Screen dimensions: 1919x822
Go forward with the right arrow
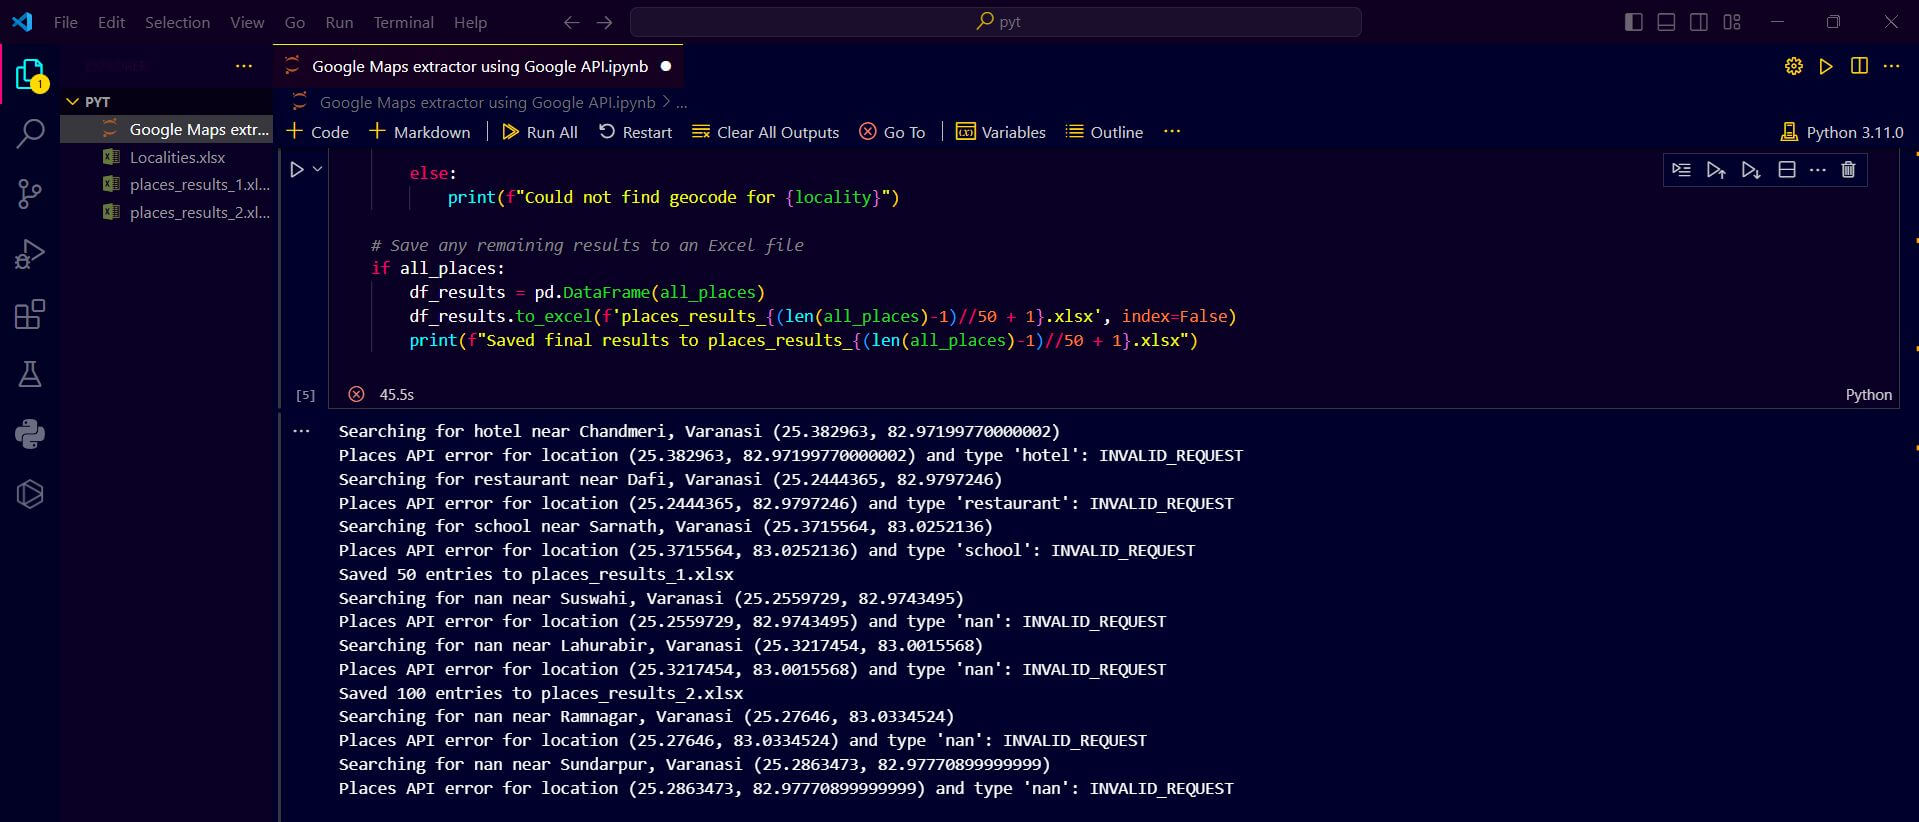604,22
